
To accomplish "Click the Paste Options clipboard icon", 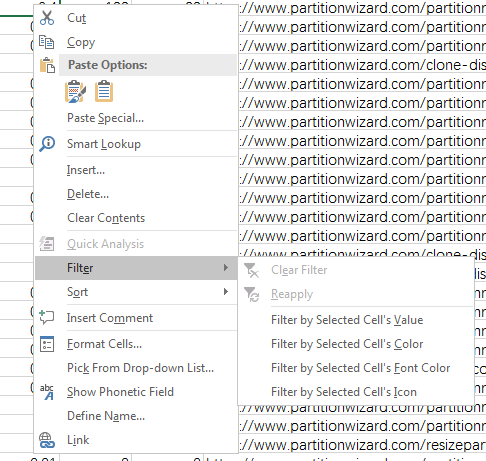I will 47,65.
